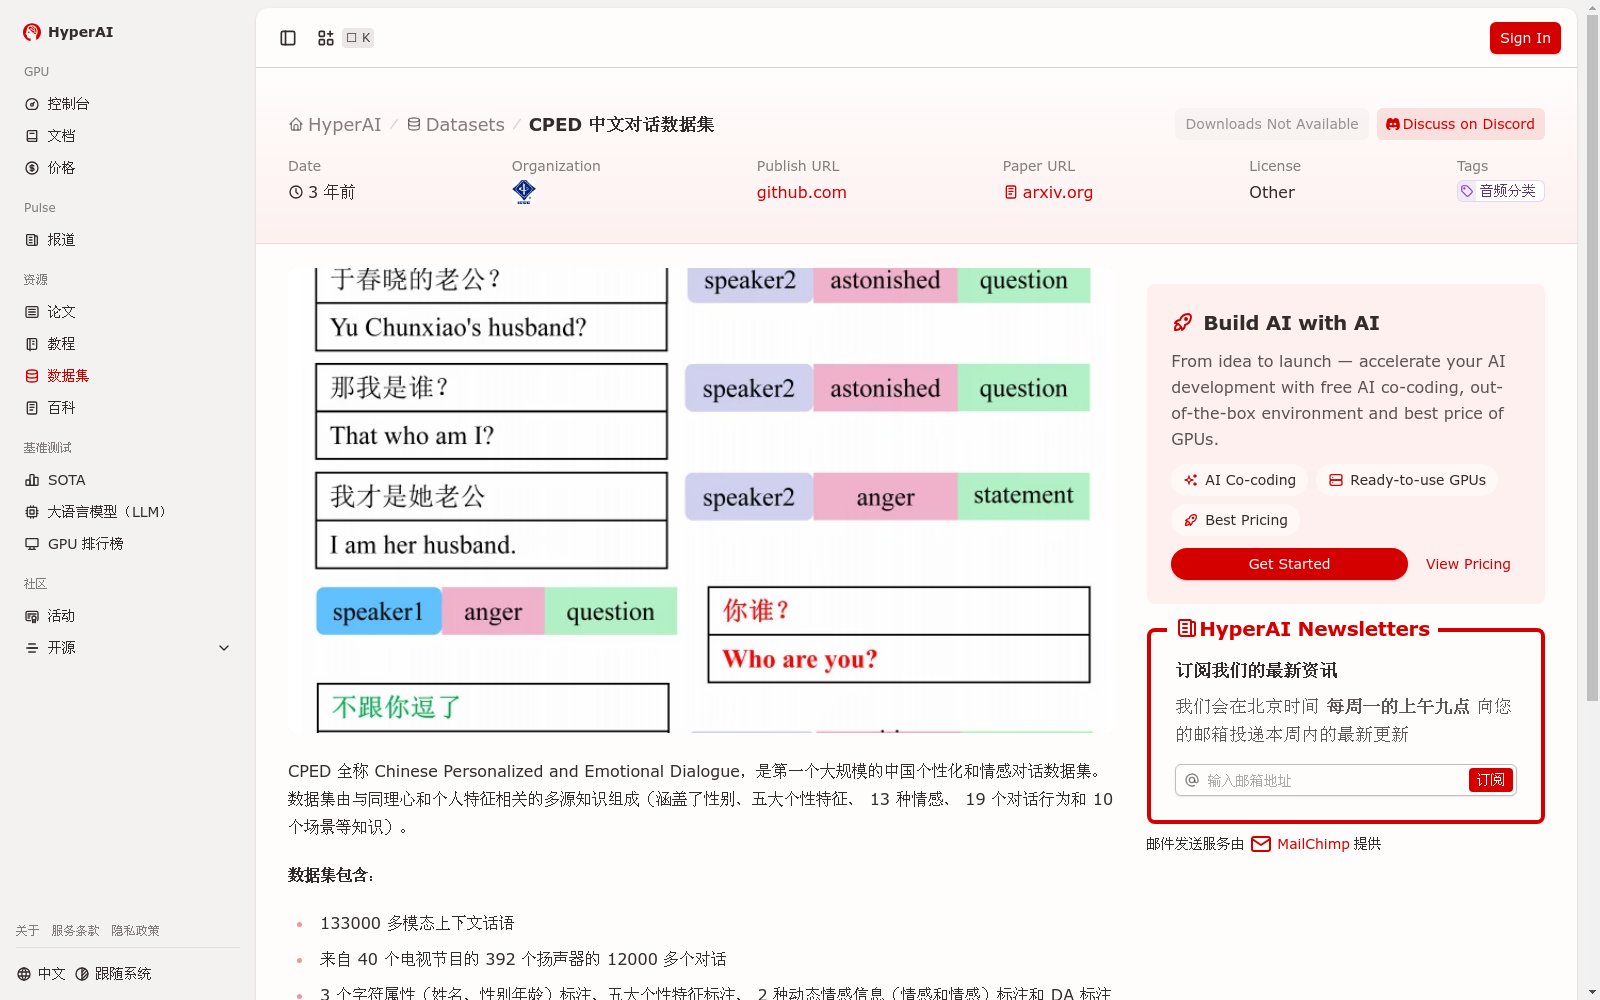Go to HyperAI home breadcrumb
Screen dimensions: 1600x1000
pyautogui.click(x=335, y=125)
